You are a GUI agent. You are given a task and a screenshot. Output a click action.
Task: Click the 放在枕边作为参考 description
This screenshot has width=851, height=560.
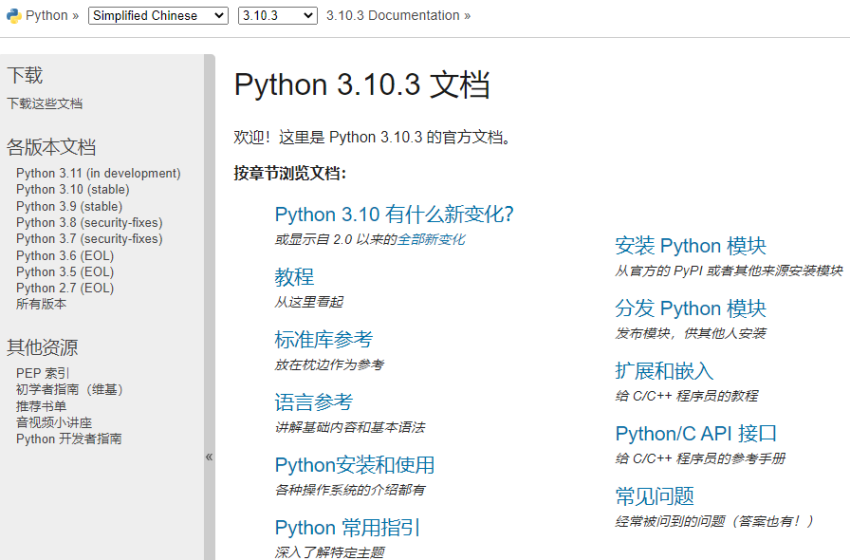point(329,365)
